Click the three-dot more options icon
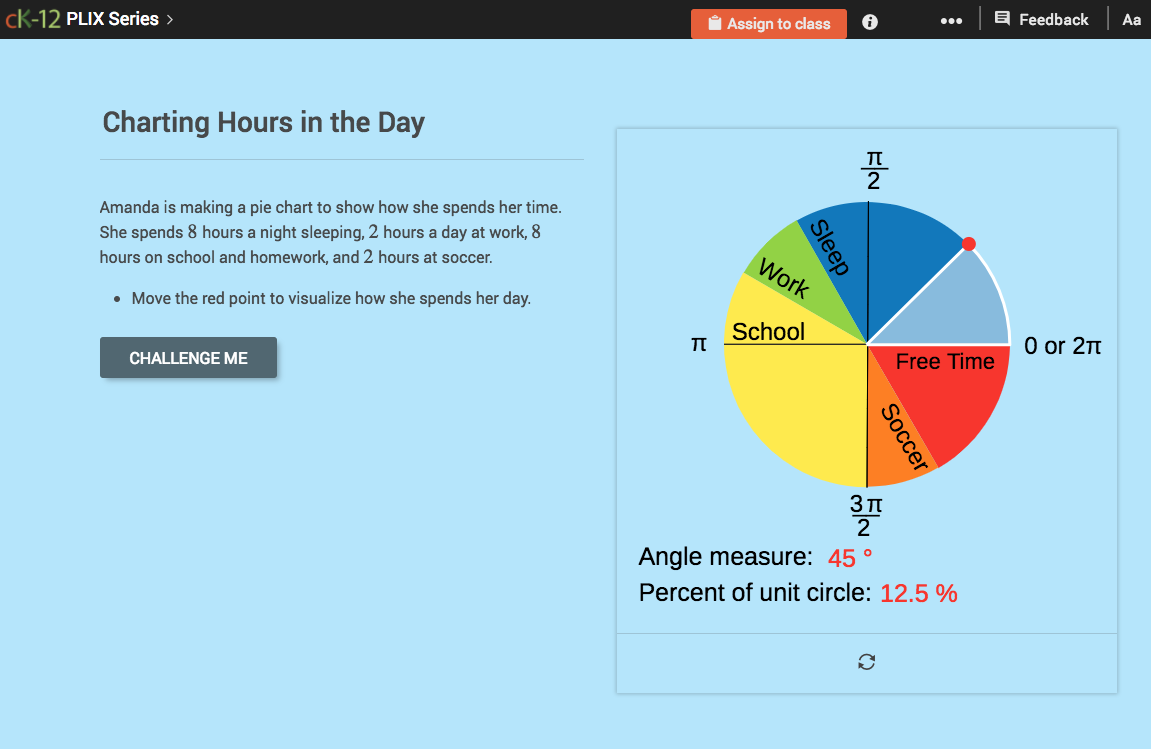The width and height of the screenshot is (1151, 749). tap(951, 20)
